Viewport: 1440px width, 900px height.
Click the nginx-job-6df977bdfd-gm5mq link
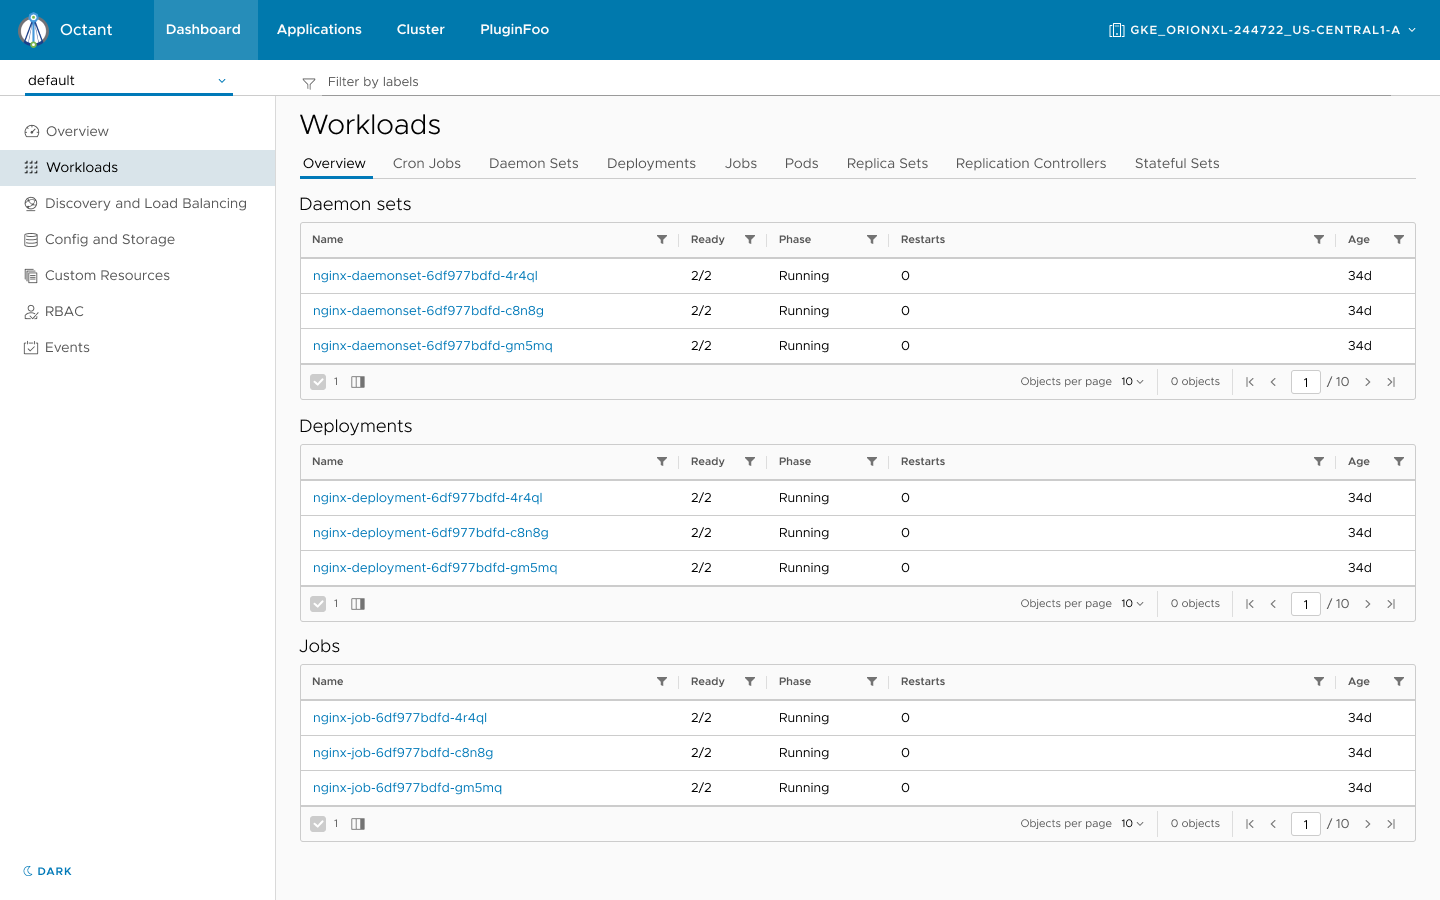[x=407, y=787]
